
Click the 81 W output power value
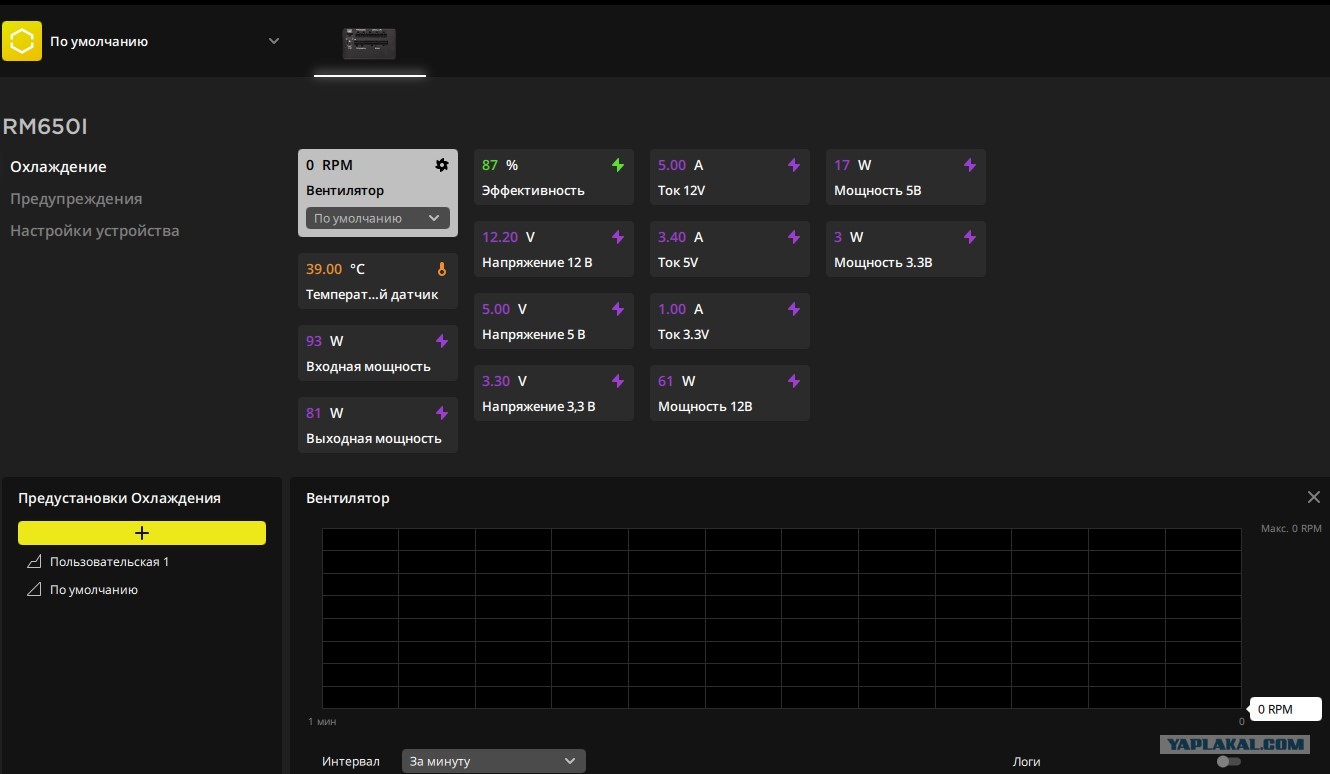point(324,413)
